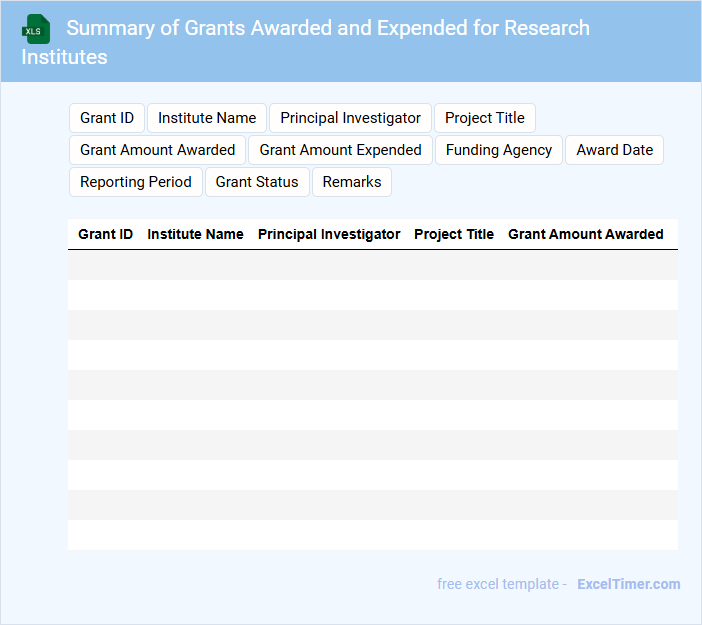Click the Grant Amount Awarded column header
The height and width of the screenshot is (625, 702).
pos(585,234)
